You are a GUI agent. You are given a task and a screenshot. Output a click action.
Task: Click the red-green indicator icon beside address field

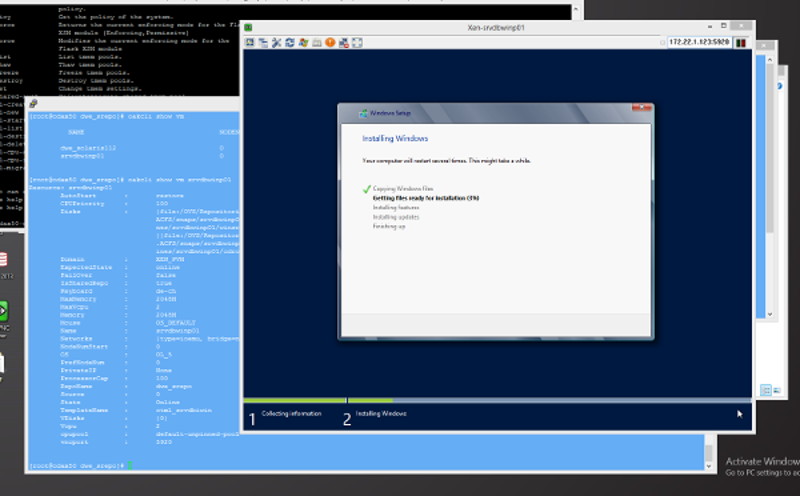(x=741, y=43)
